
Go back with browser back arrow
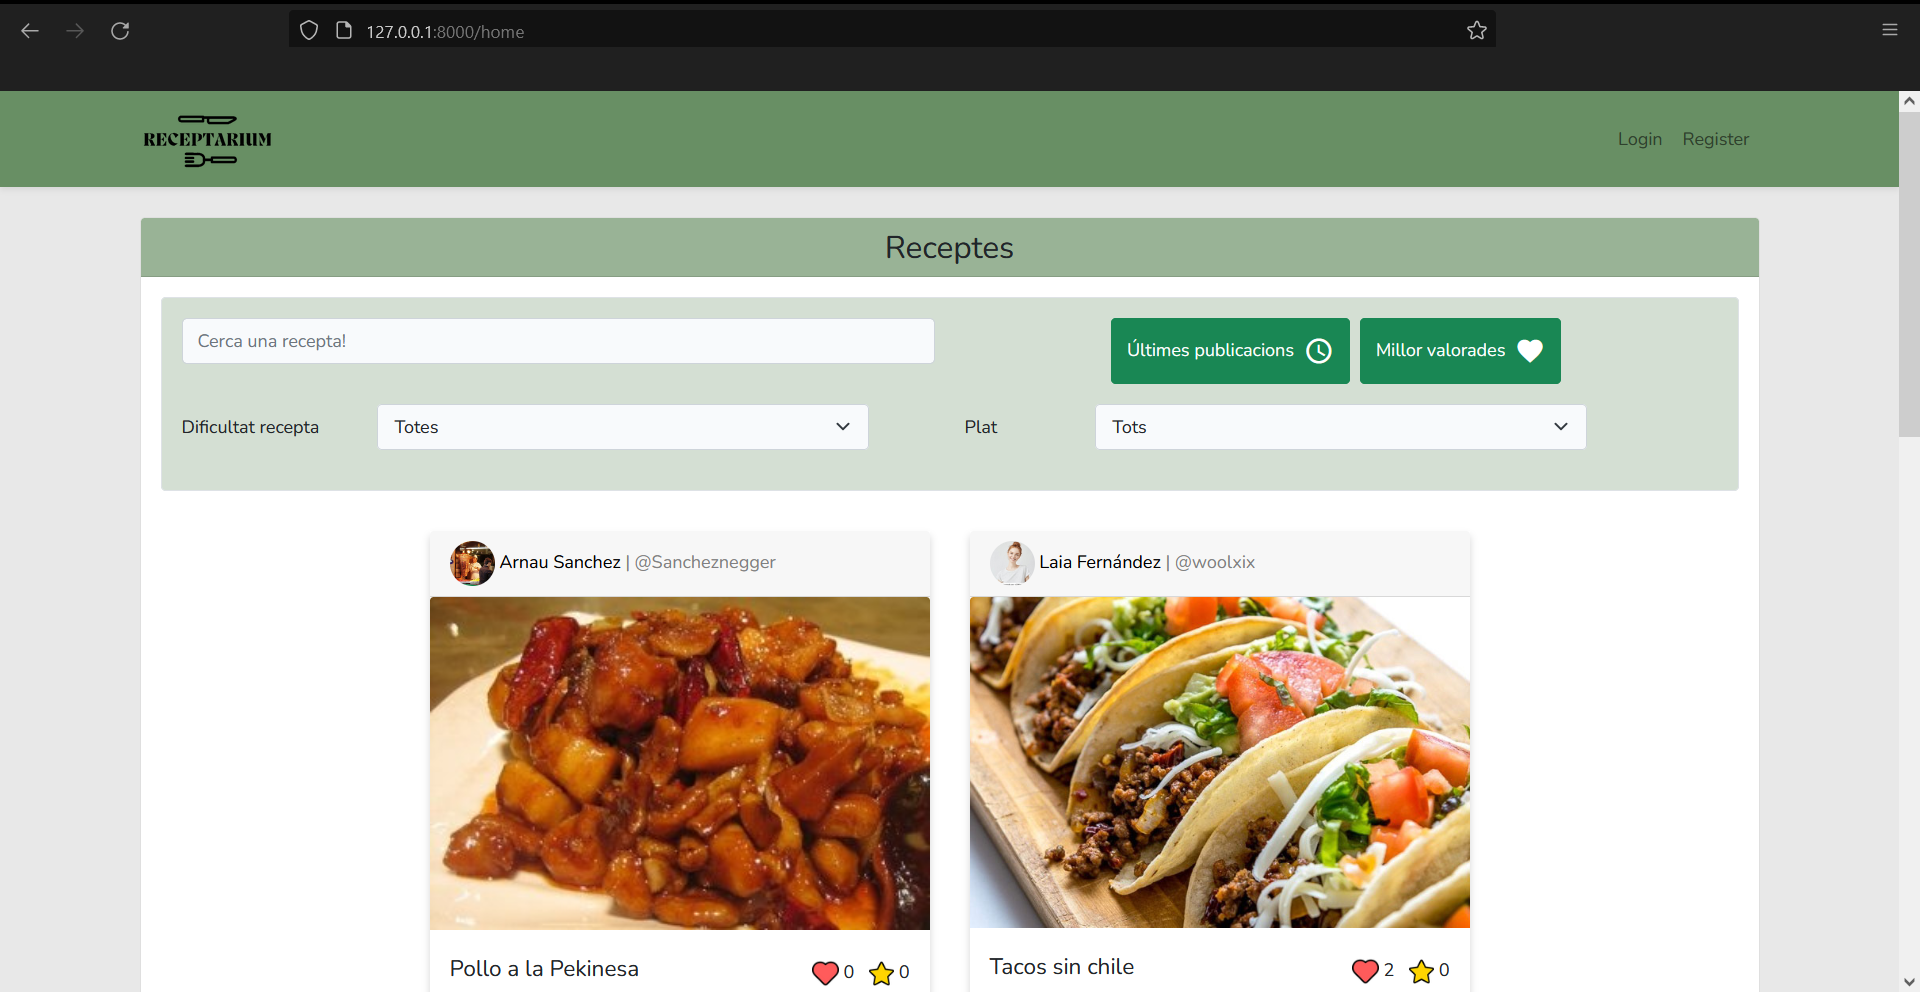click(x=30, y=31)
